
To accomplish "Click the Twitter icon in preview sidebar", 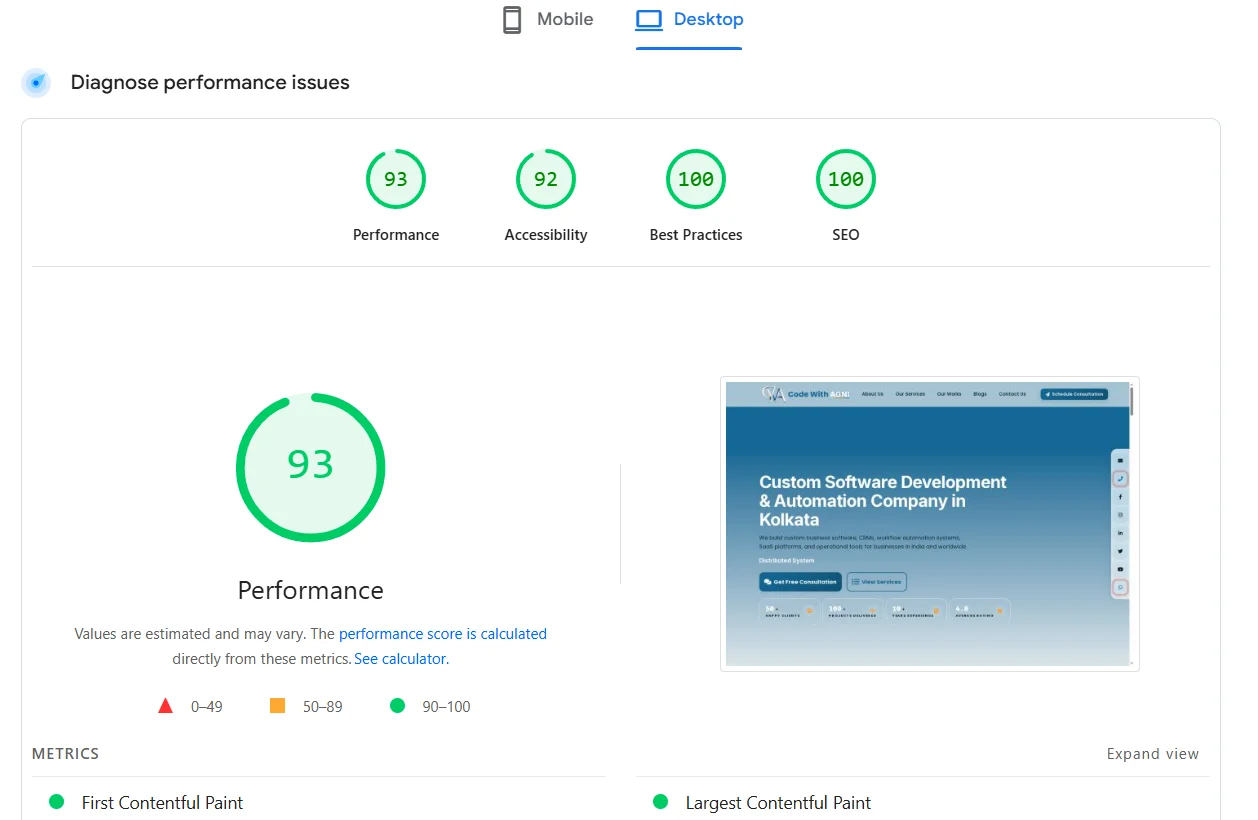I will pyautogui.click(x=1121, y=551).
